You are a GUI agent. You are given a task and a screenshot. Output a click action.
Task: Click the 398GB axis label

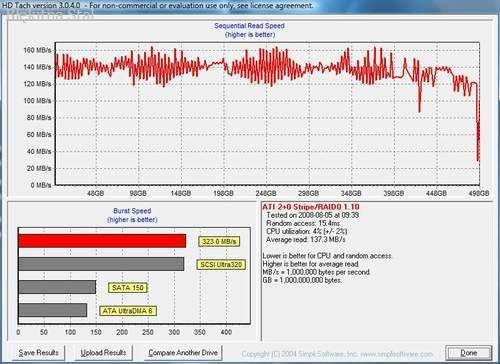click(394, 193)
